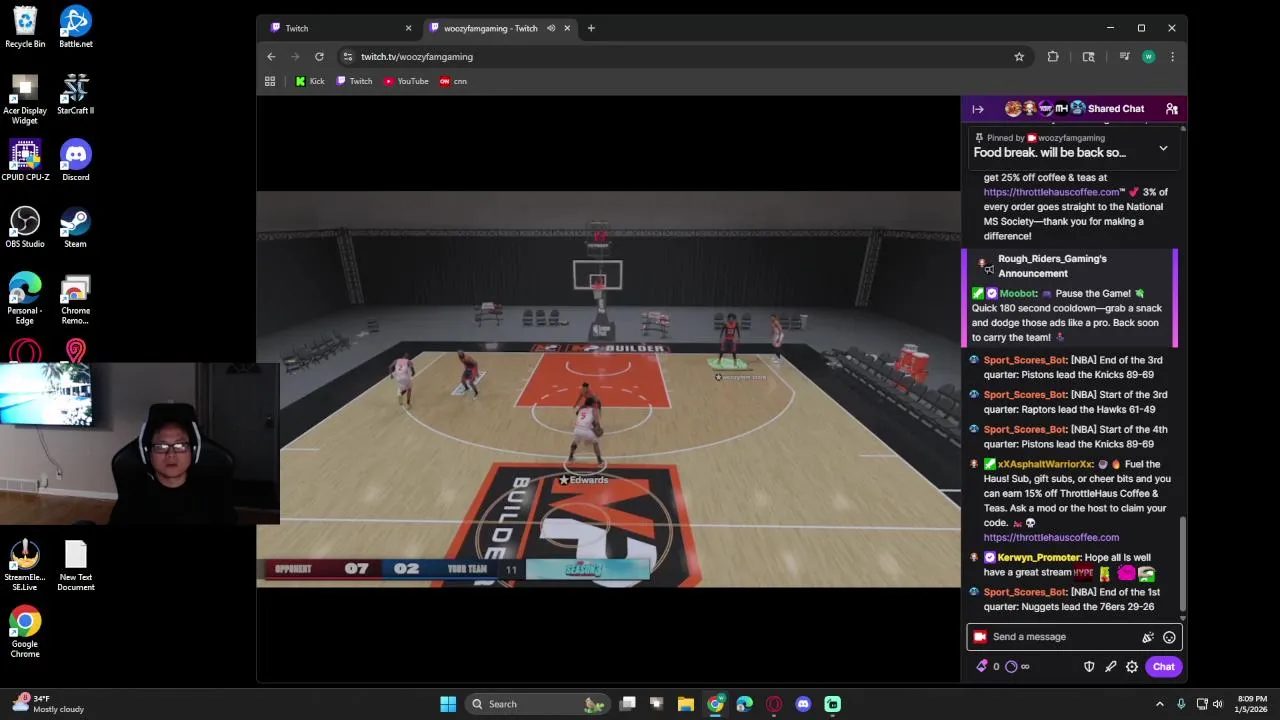Open the mod view sword icon
The width and height of the screenshot is (1280, 720).
pyautogui.click(x=1110, y=667)
